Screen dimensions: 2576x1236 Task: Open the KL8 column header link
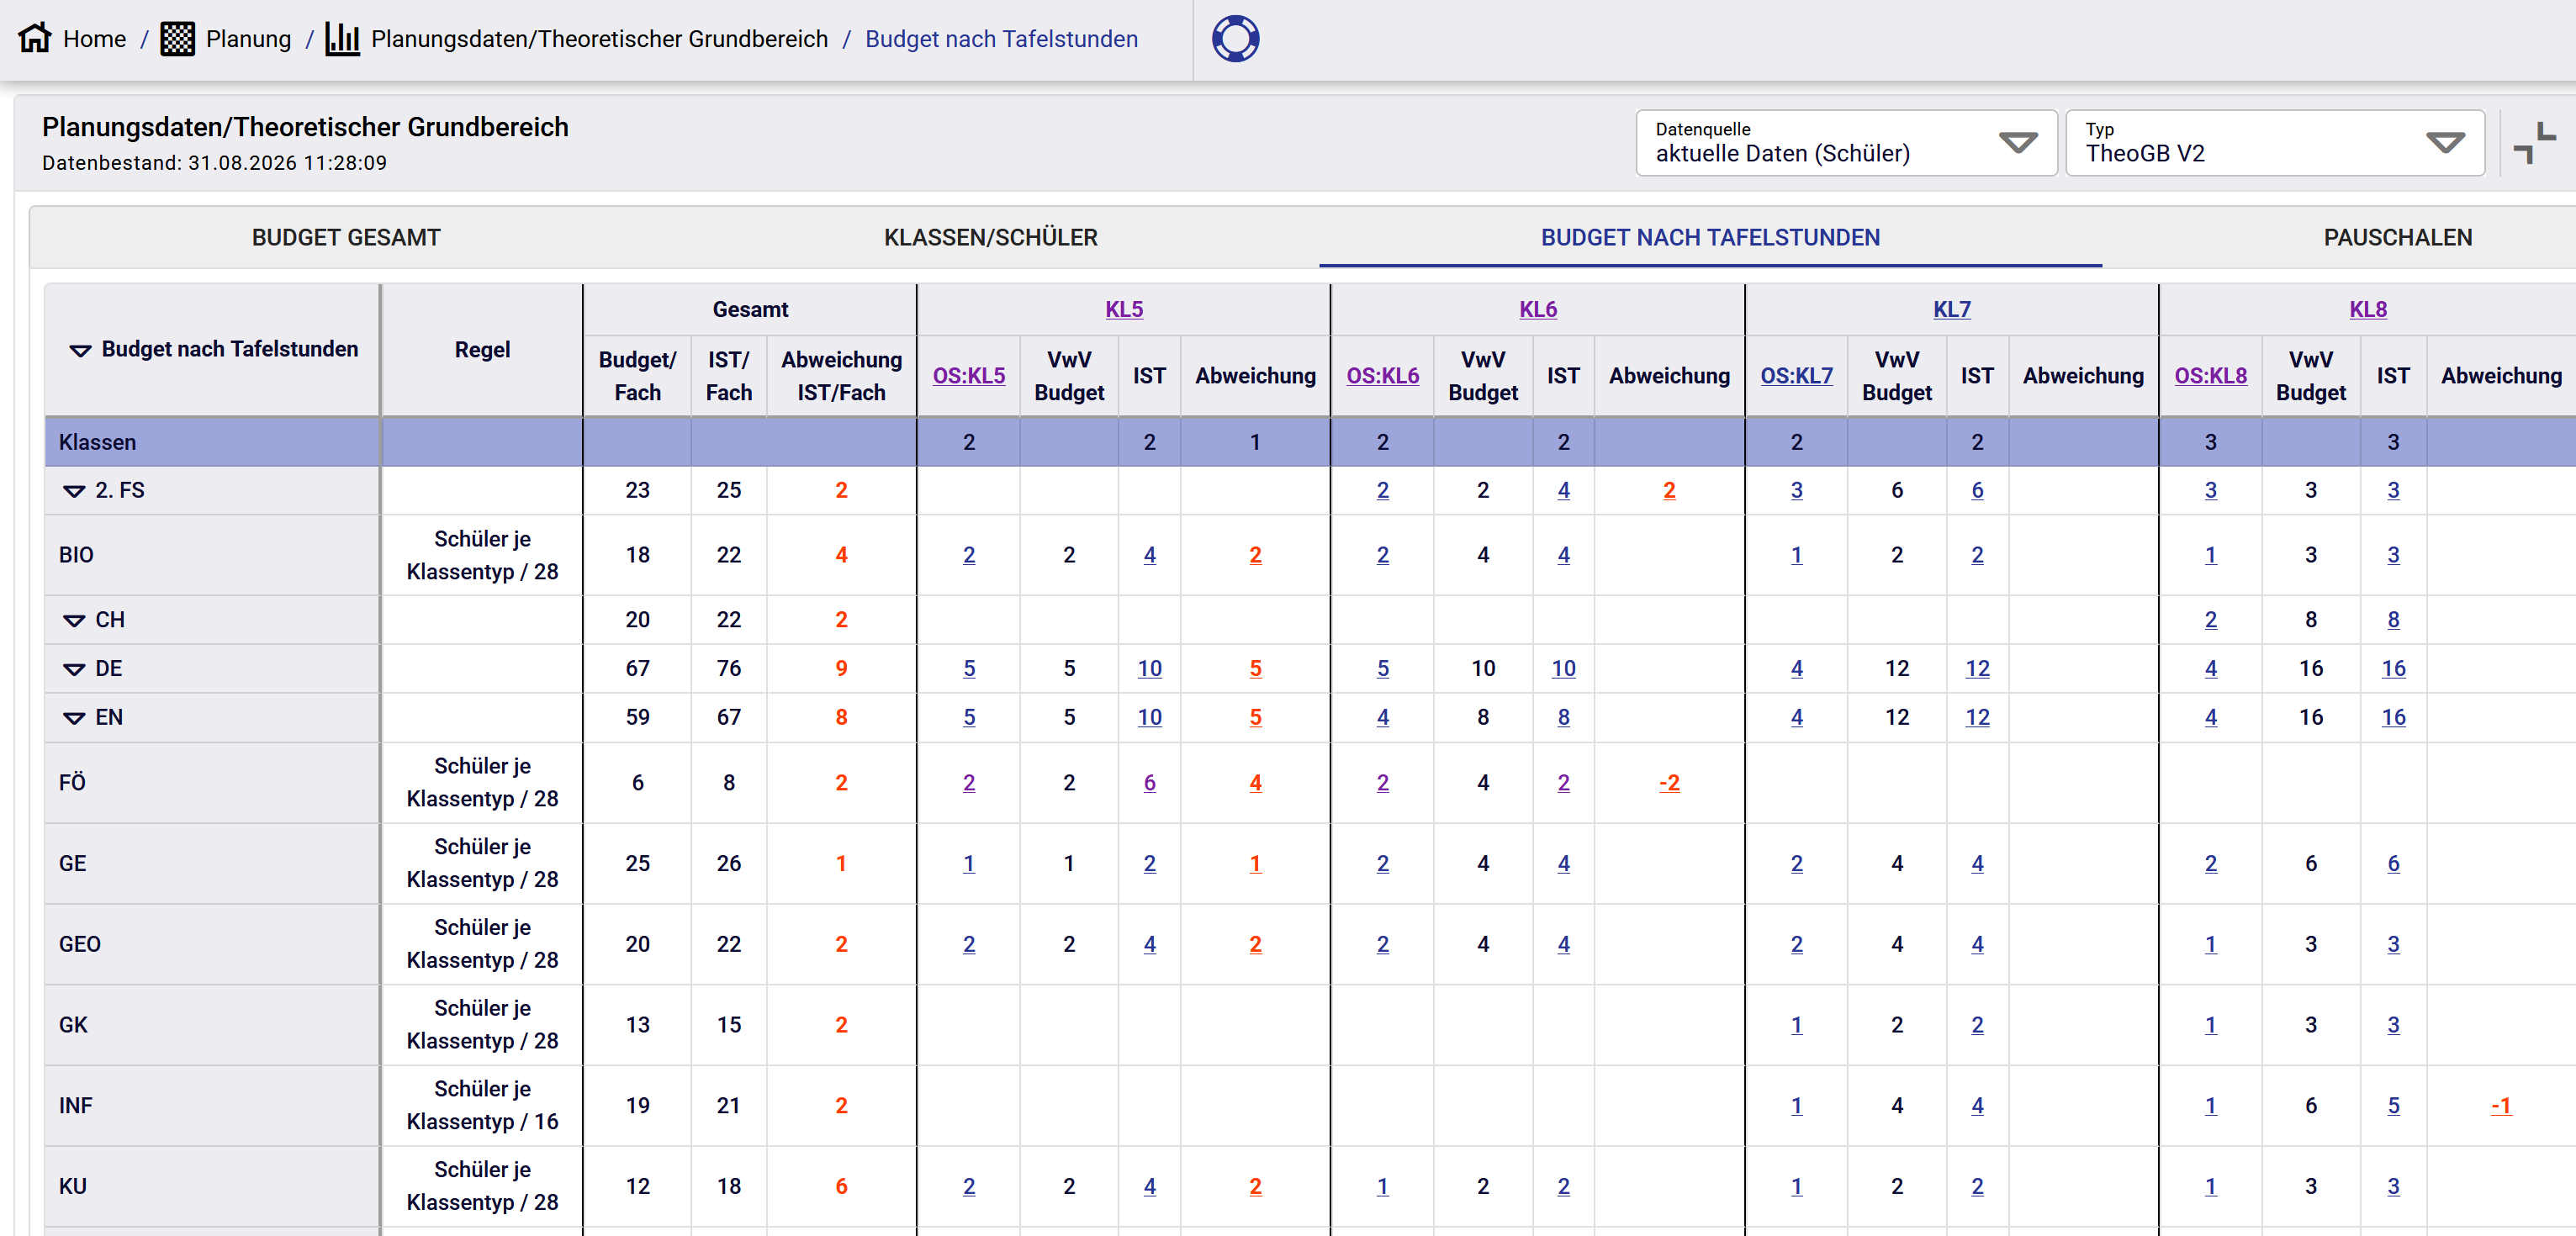click(2367, 309)
